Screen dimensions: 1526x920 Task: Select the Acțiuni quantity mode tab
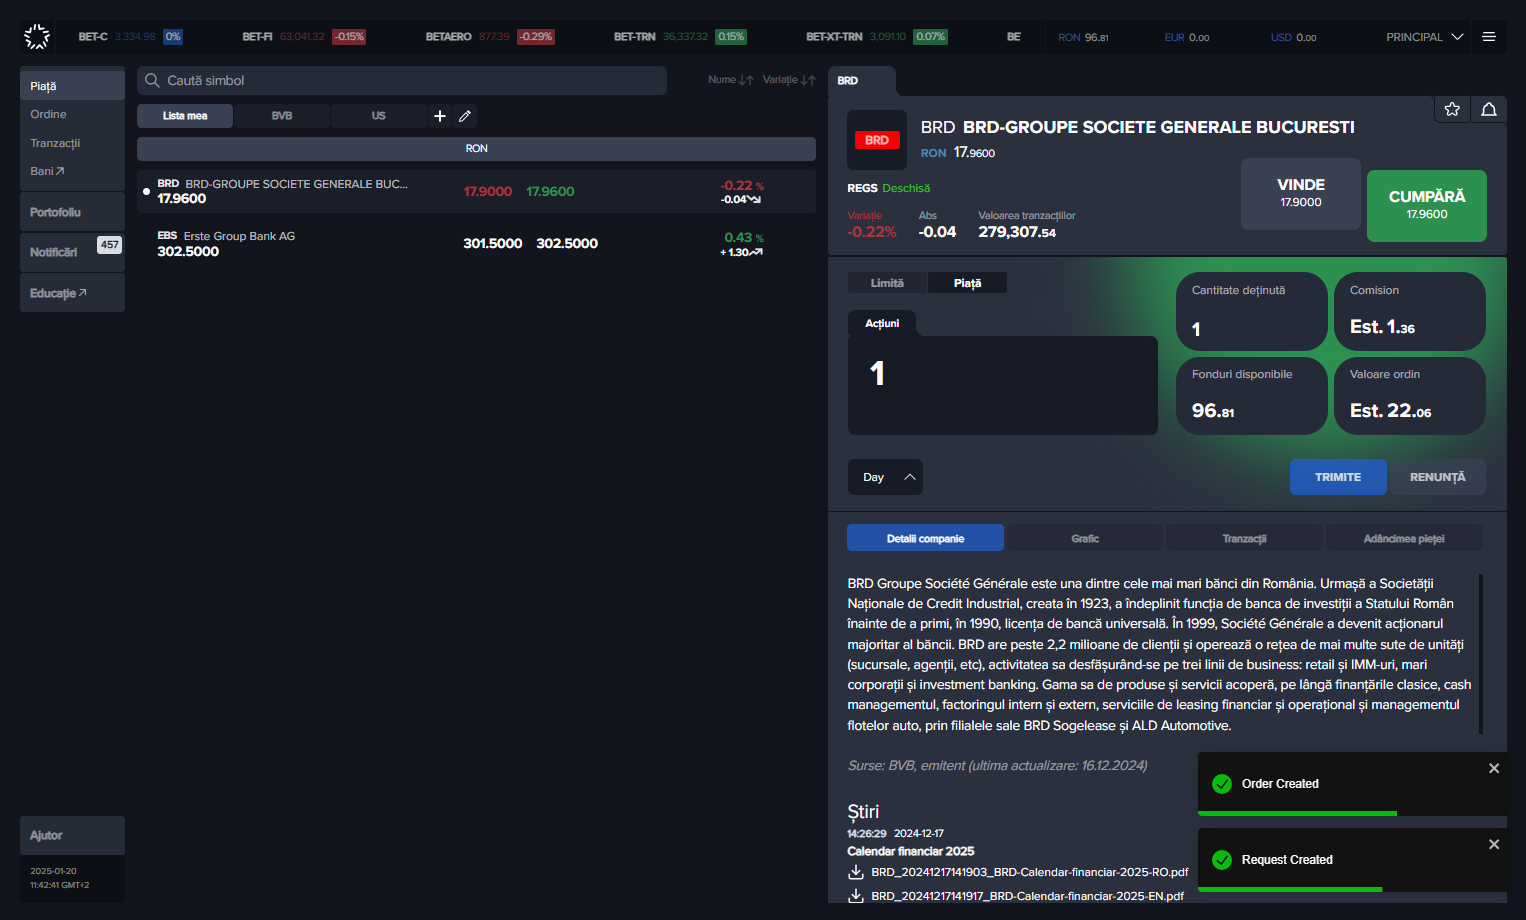(x=882, y=323)
